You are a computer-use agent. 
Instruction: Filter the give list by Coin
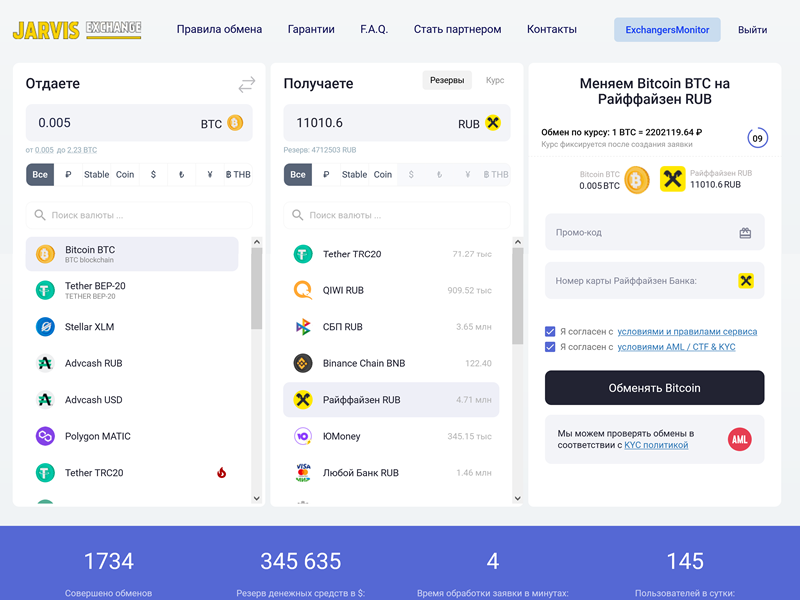(x=125, y=174)
